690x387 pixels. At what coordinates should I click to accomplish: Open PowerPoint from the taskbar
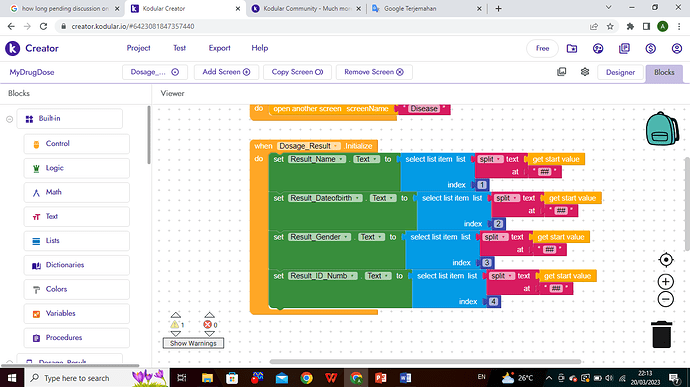(x=381, y=378)
